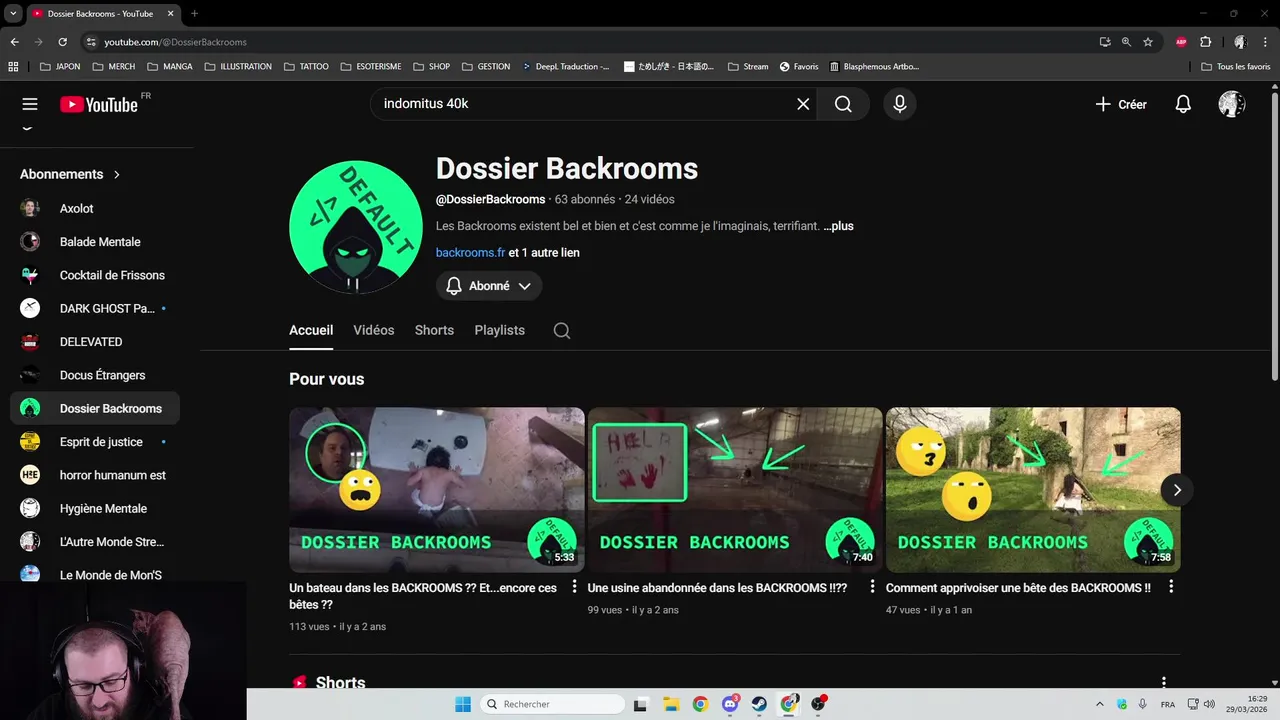Click the YouTube page vertical scrollbar
This screenshot has width=1280, height=720.
(1274, 235)
